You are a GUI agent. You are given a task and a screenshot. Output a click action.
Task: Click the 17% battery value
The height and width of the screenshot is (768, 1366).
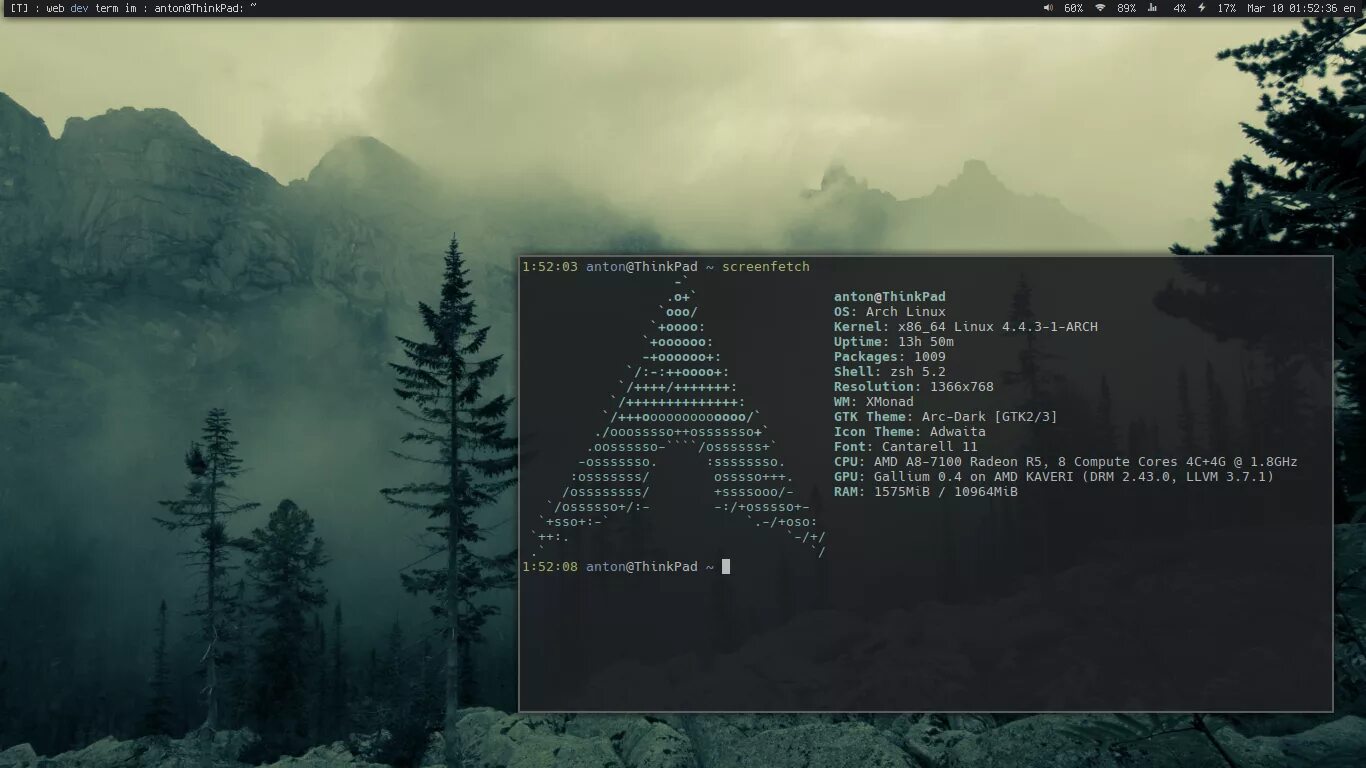1226,7
